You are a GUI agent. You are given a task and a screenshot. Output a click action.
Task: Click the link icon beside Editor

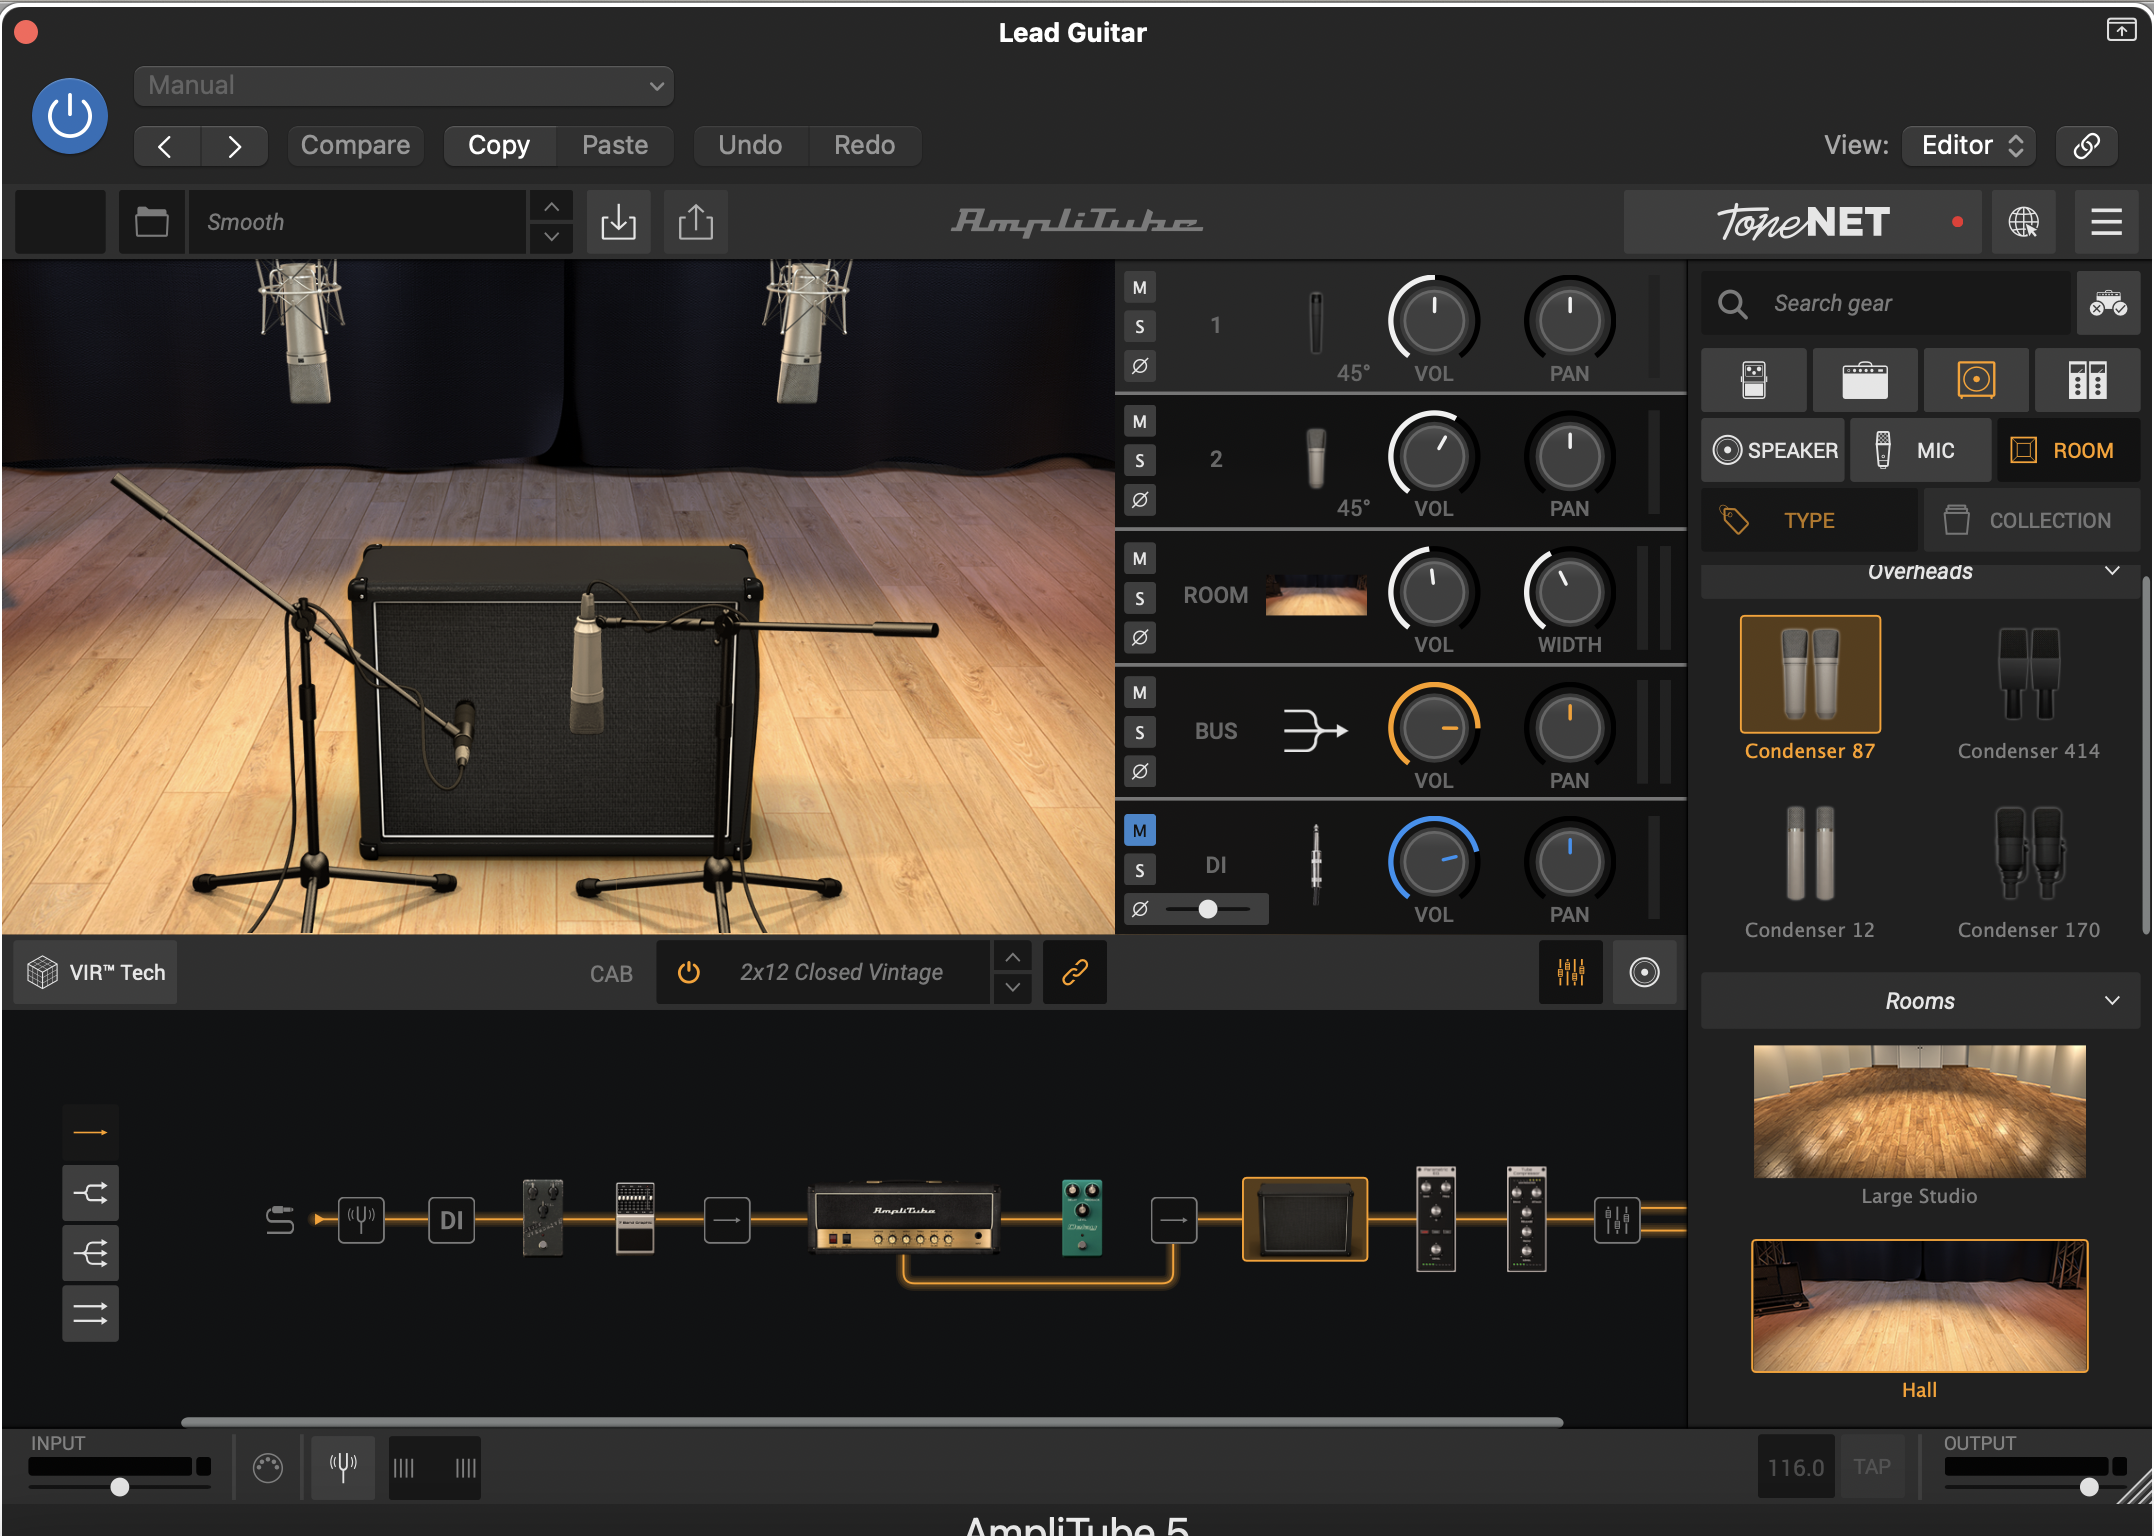point(2086,146)
